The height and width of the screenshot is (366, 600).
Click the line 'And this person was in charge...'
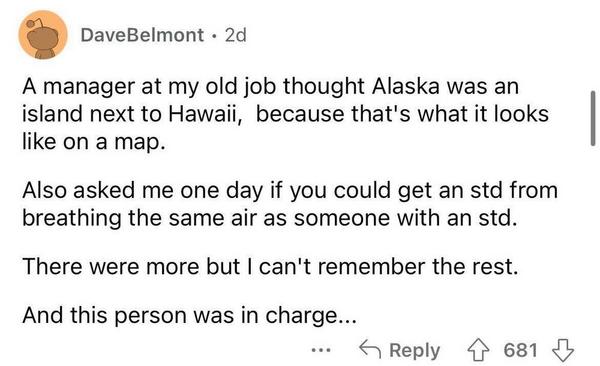coord(189,316)
